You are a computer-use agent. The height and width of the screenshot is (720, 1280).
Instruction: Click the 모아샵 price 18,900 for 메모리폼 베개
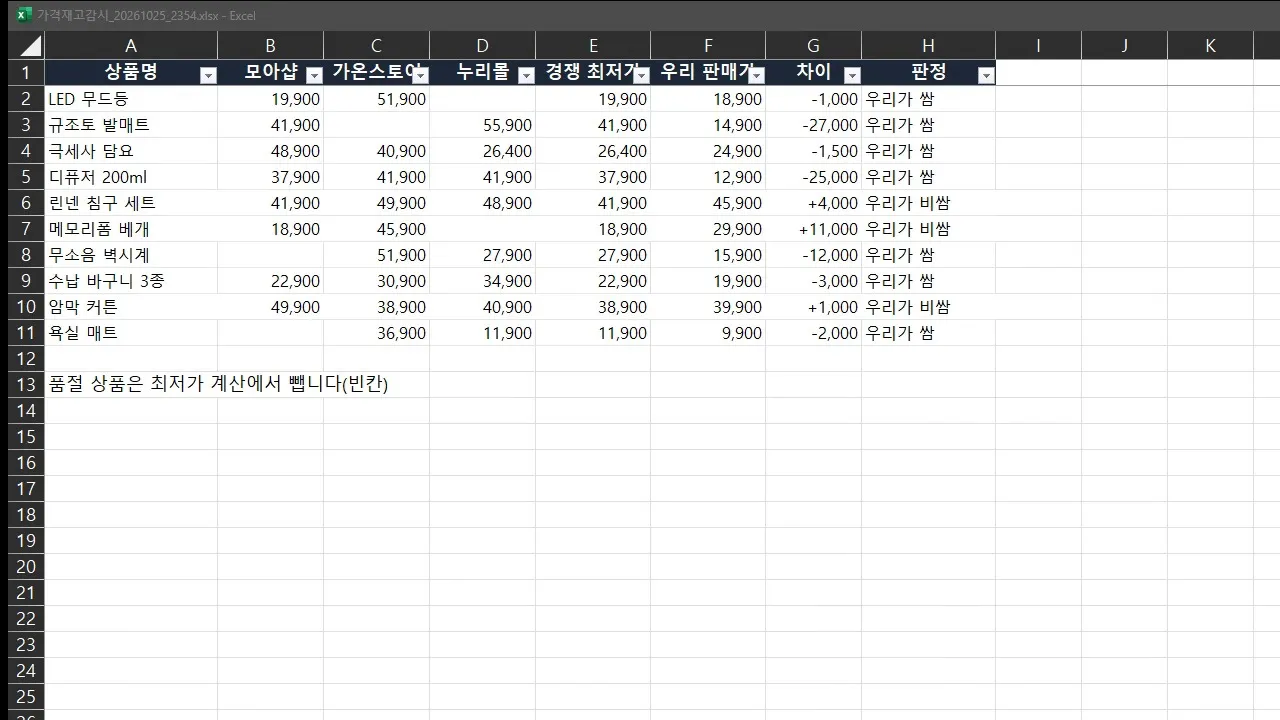271,229
